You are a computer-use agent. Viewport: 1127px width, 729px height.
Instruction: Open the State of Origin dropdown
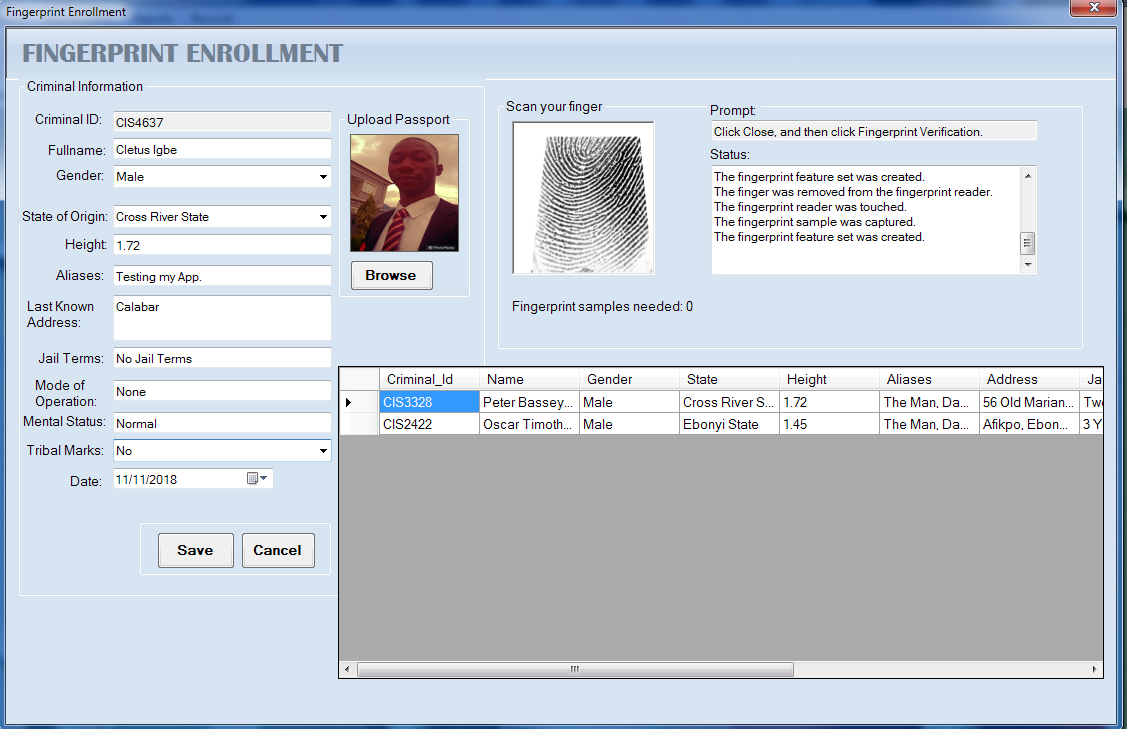pos(324,217)
